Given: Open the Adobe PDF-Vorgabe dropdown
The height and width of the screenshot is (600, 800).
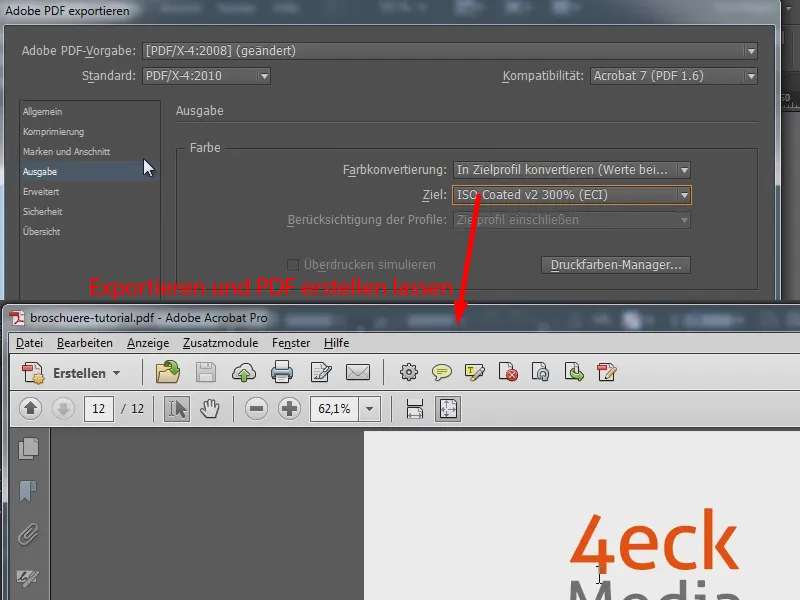Looking at the screenshot, I should pyautogui.click(x=449, y=51).
